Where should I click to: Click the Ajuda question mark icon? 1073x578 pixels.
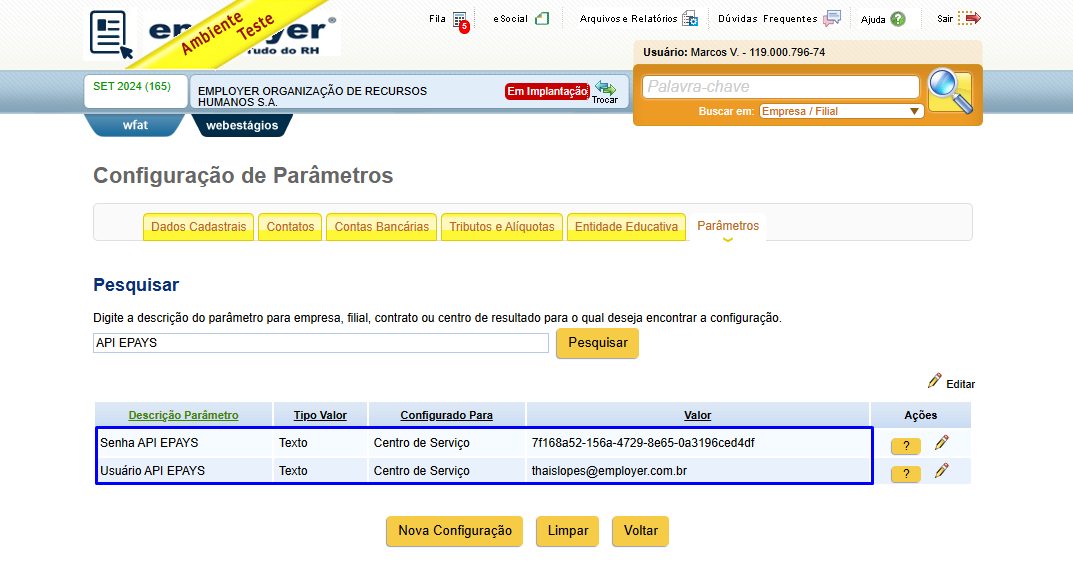[x=898, y=19]
